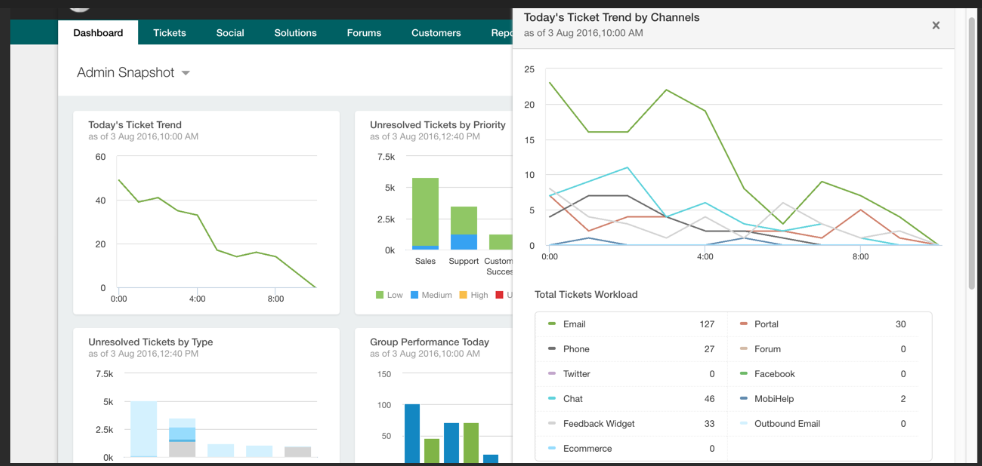Toggle the Email channel legend entry
The height and width of the screenshot is (466, 982).
567,324
